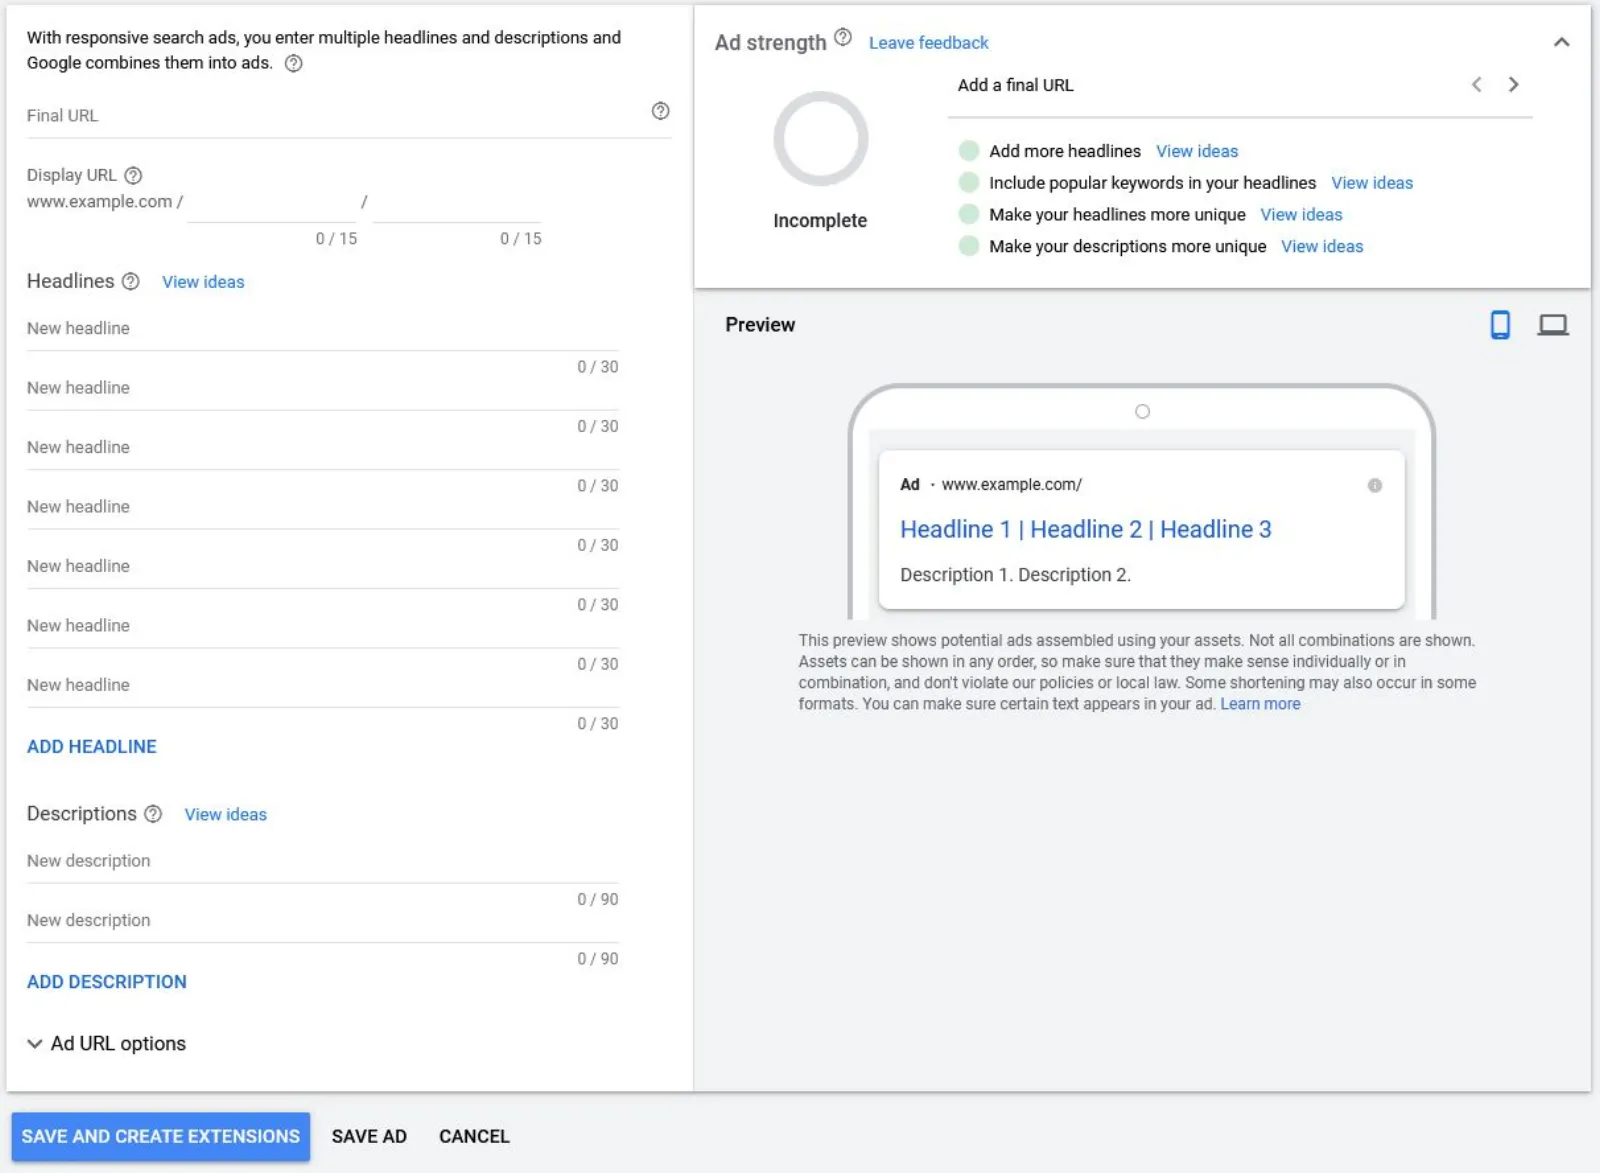Open the Headlines help icon
Image resolution: width=1600 pixels, height=1173 pixels.
click(130, 281)
